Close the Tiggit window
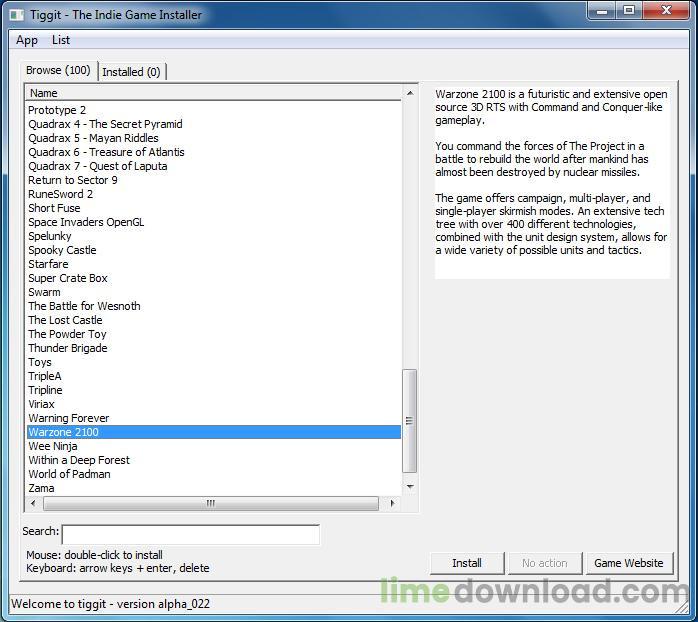Image resolution: width=698 pixels, height=622 pixels. 666,11
